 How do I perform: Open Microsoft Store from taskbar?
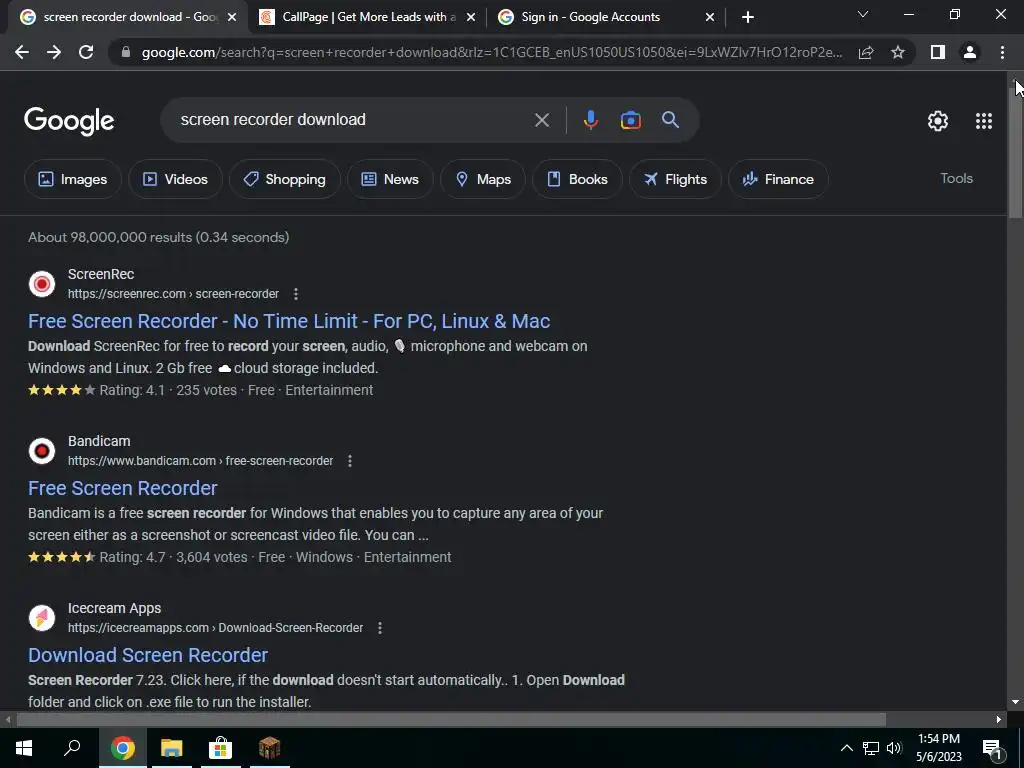[220, 748]
